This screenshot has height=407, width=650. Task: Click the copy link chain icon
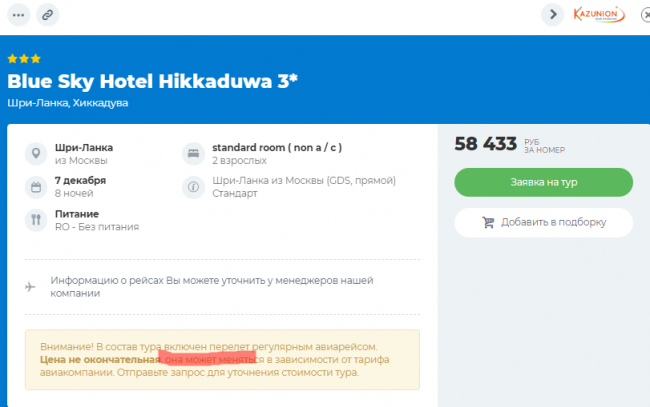tap(48, 14)
